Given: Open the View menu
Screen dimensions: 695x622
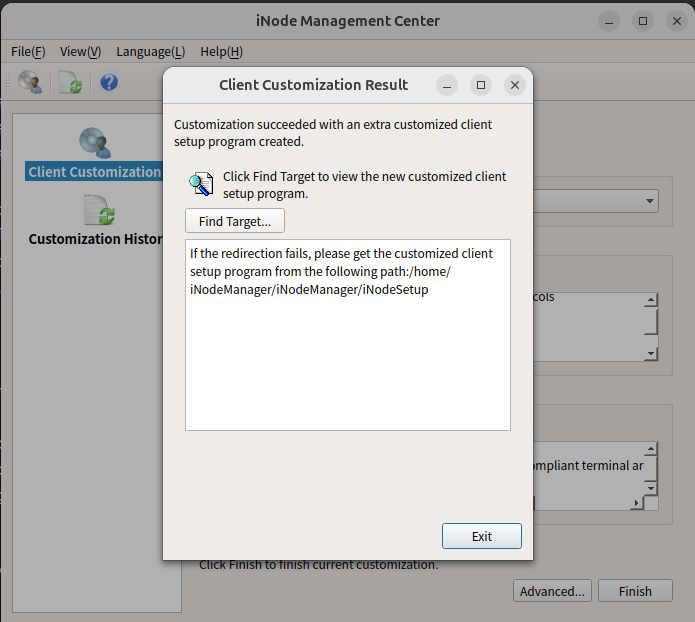Looking at the screenshot, I should point(80,51).
